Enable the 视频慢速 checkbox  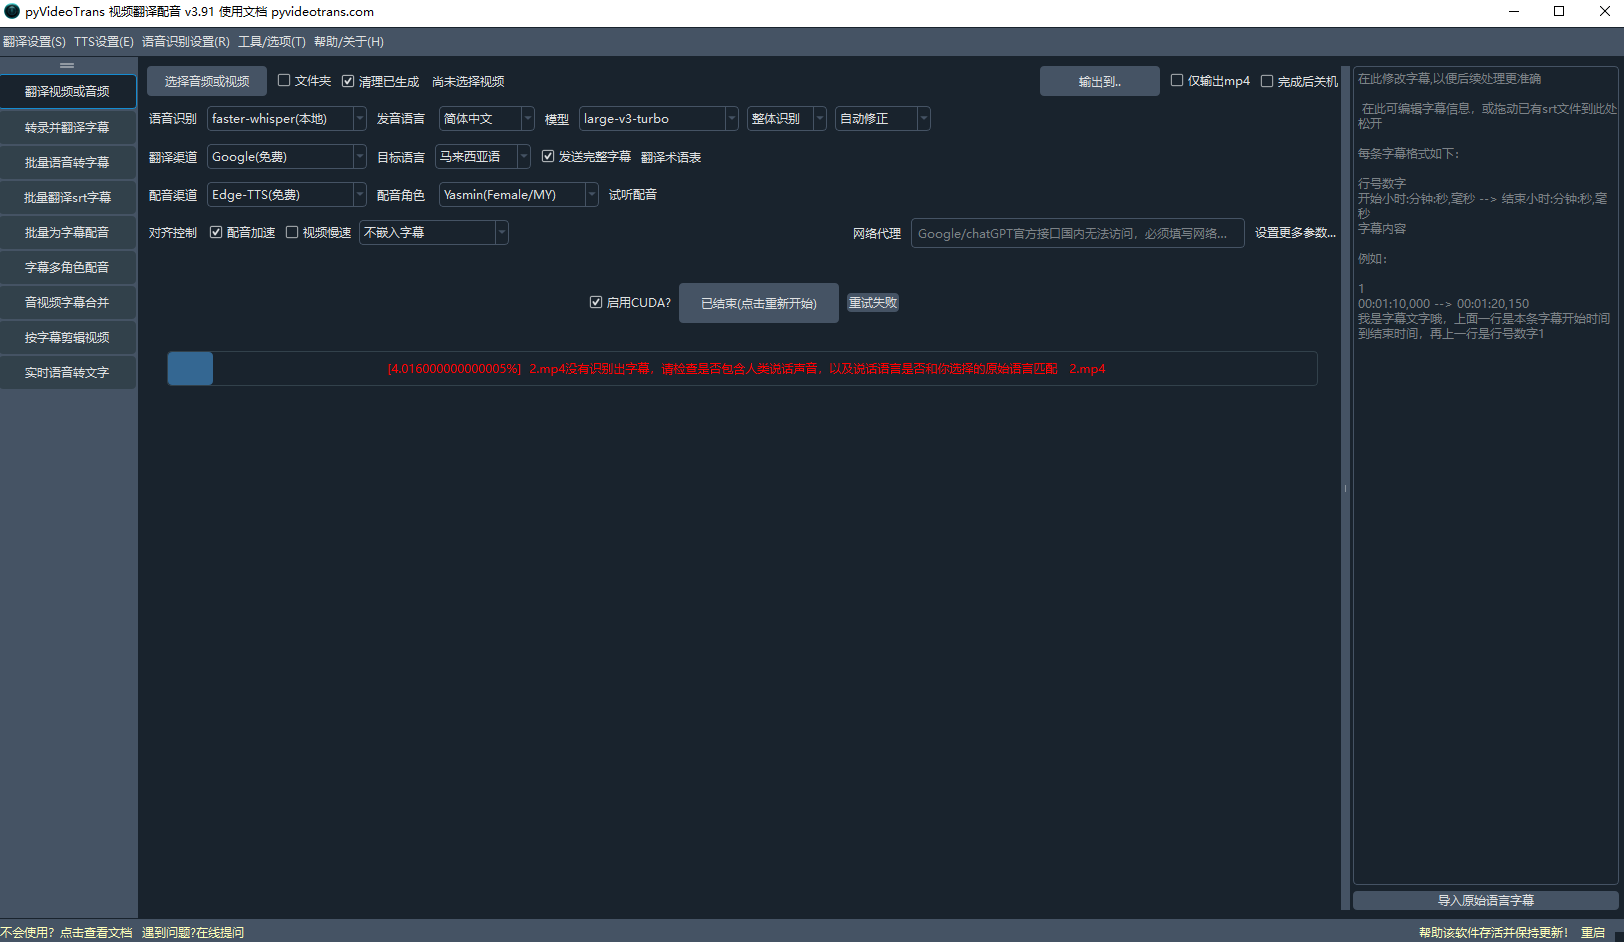[292, 232]
